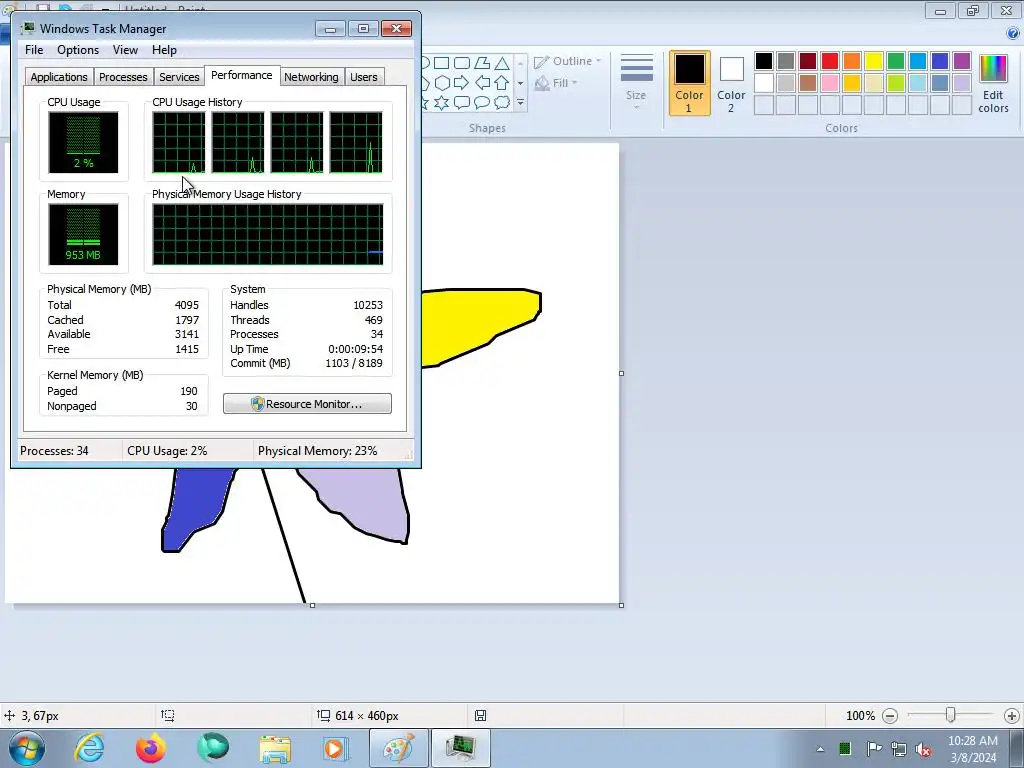Screen dimensions: 1024x768
Task: Launch Internet Explorer from the taskbar
Action: (x=89, y=748)
